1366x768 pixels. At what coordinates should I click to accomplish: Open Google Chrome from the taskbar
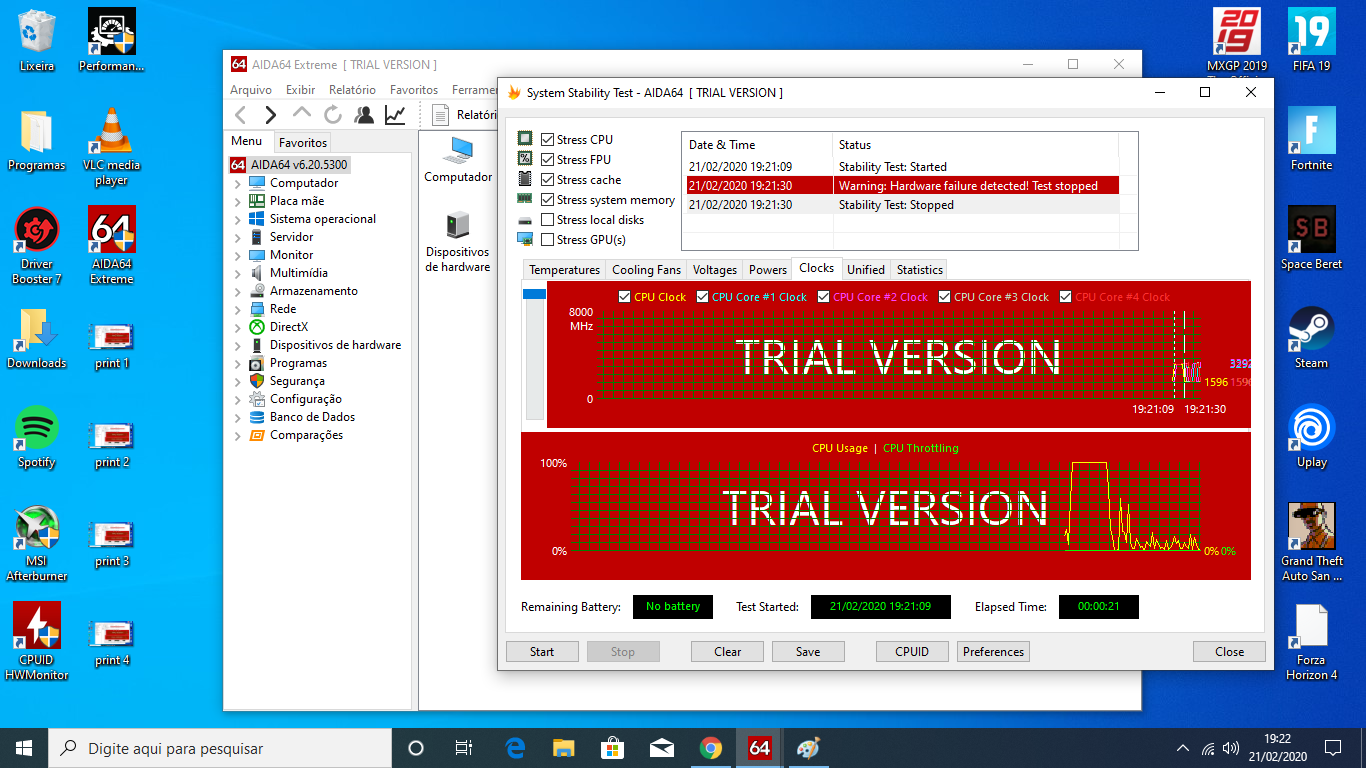click(x=711, y=748)
